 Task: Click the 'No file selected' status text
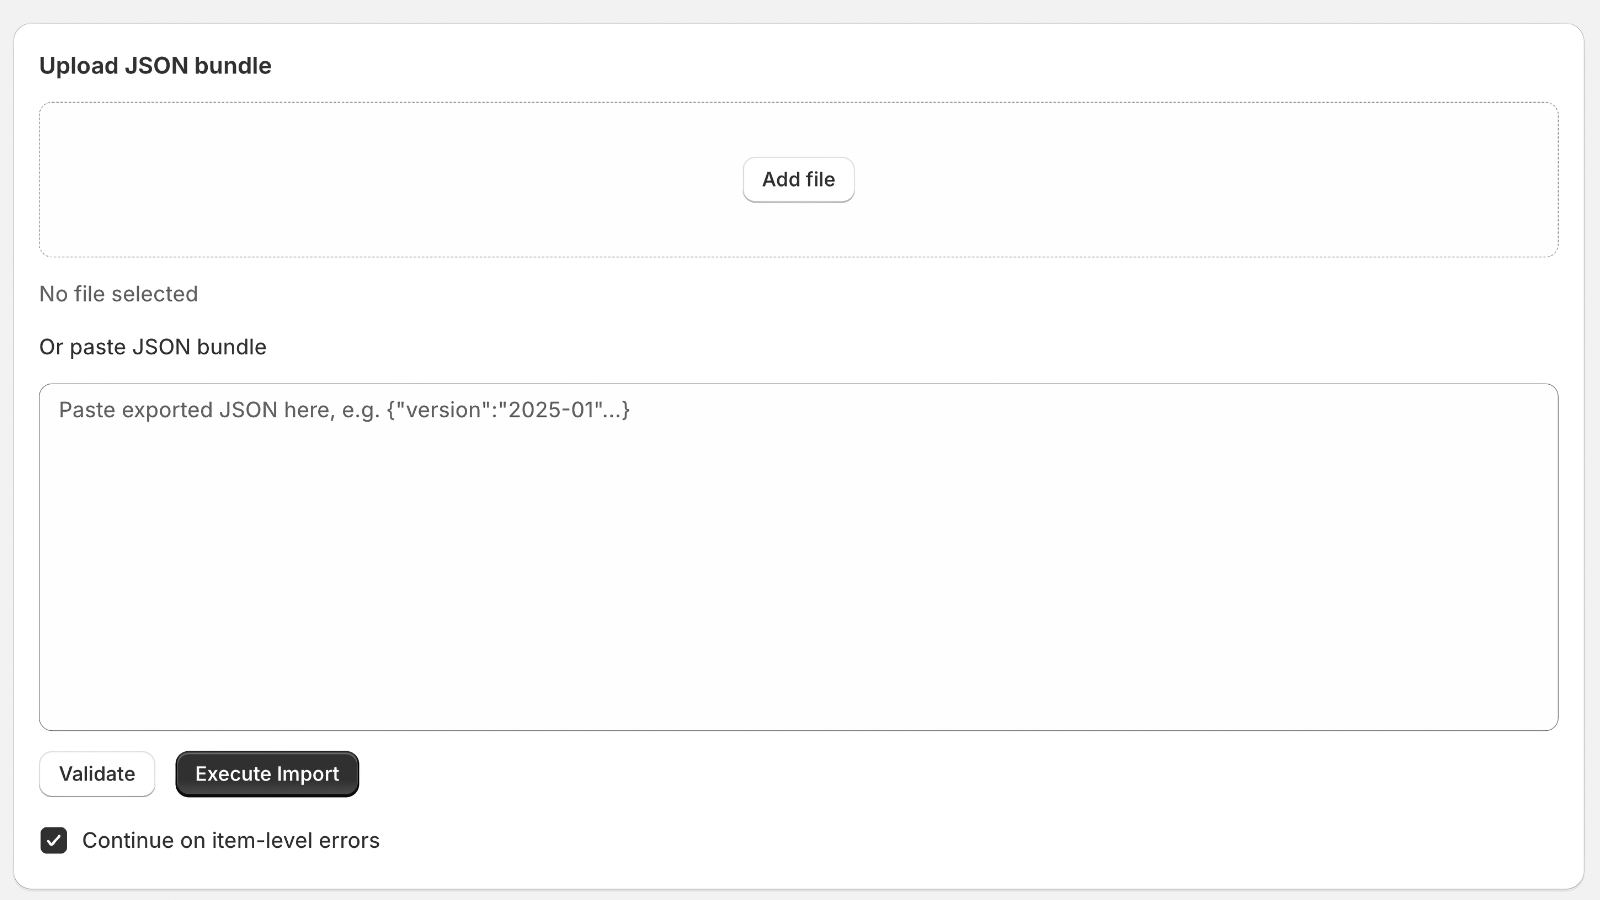[x=119, y=294]
